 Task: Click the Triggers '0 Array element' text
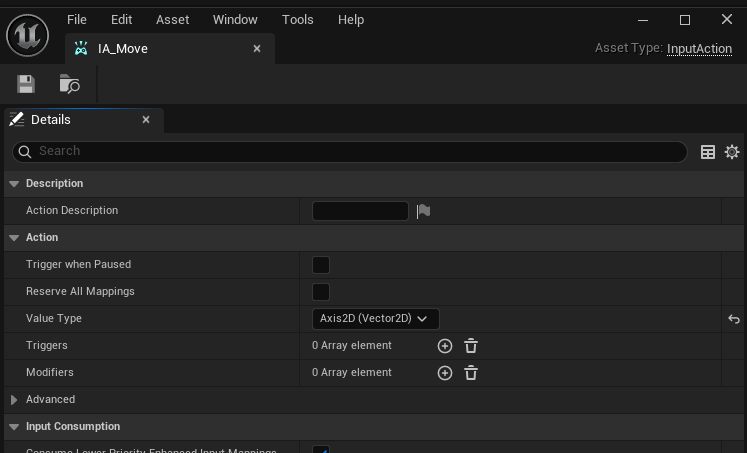352,345
